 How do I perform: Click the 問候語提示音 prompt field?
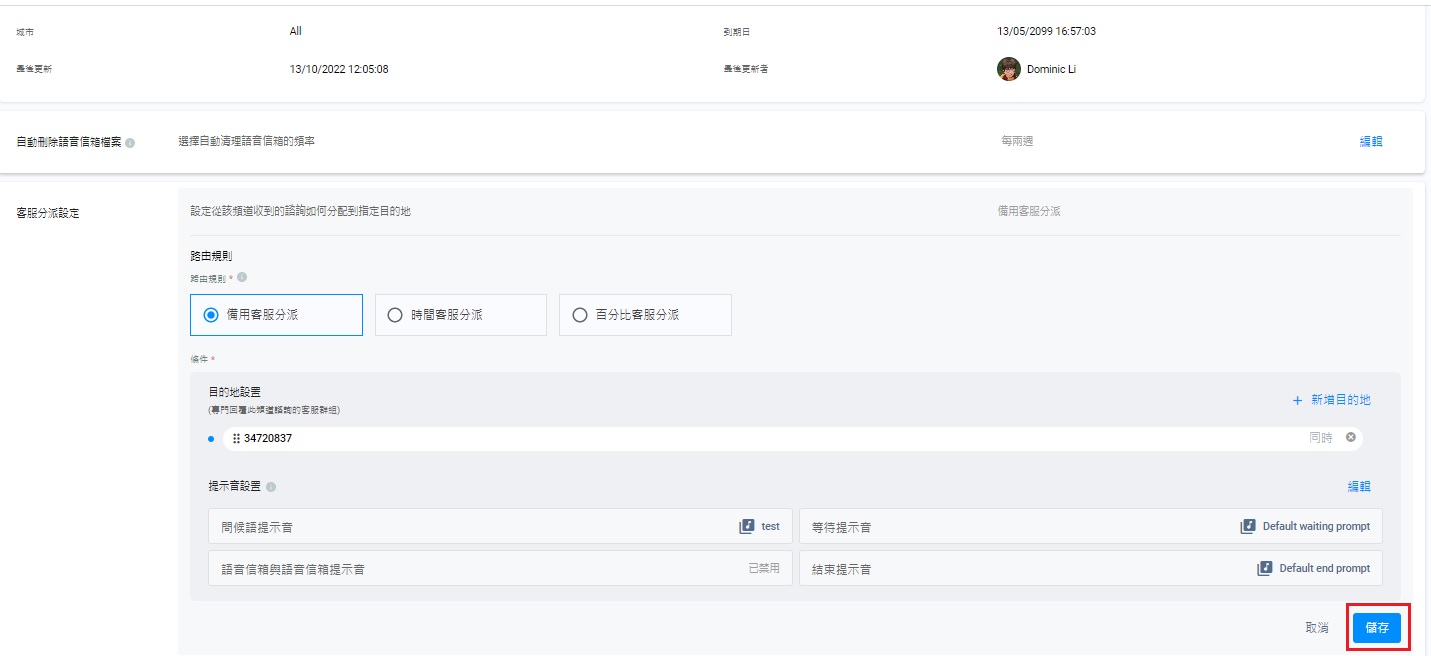click(500, 526)
